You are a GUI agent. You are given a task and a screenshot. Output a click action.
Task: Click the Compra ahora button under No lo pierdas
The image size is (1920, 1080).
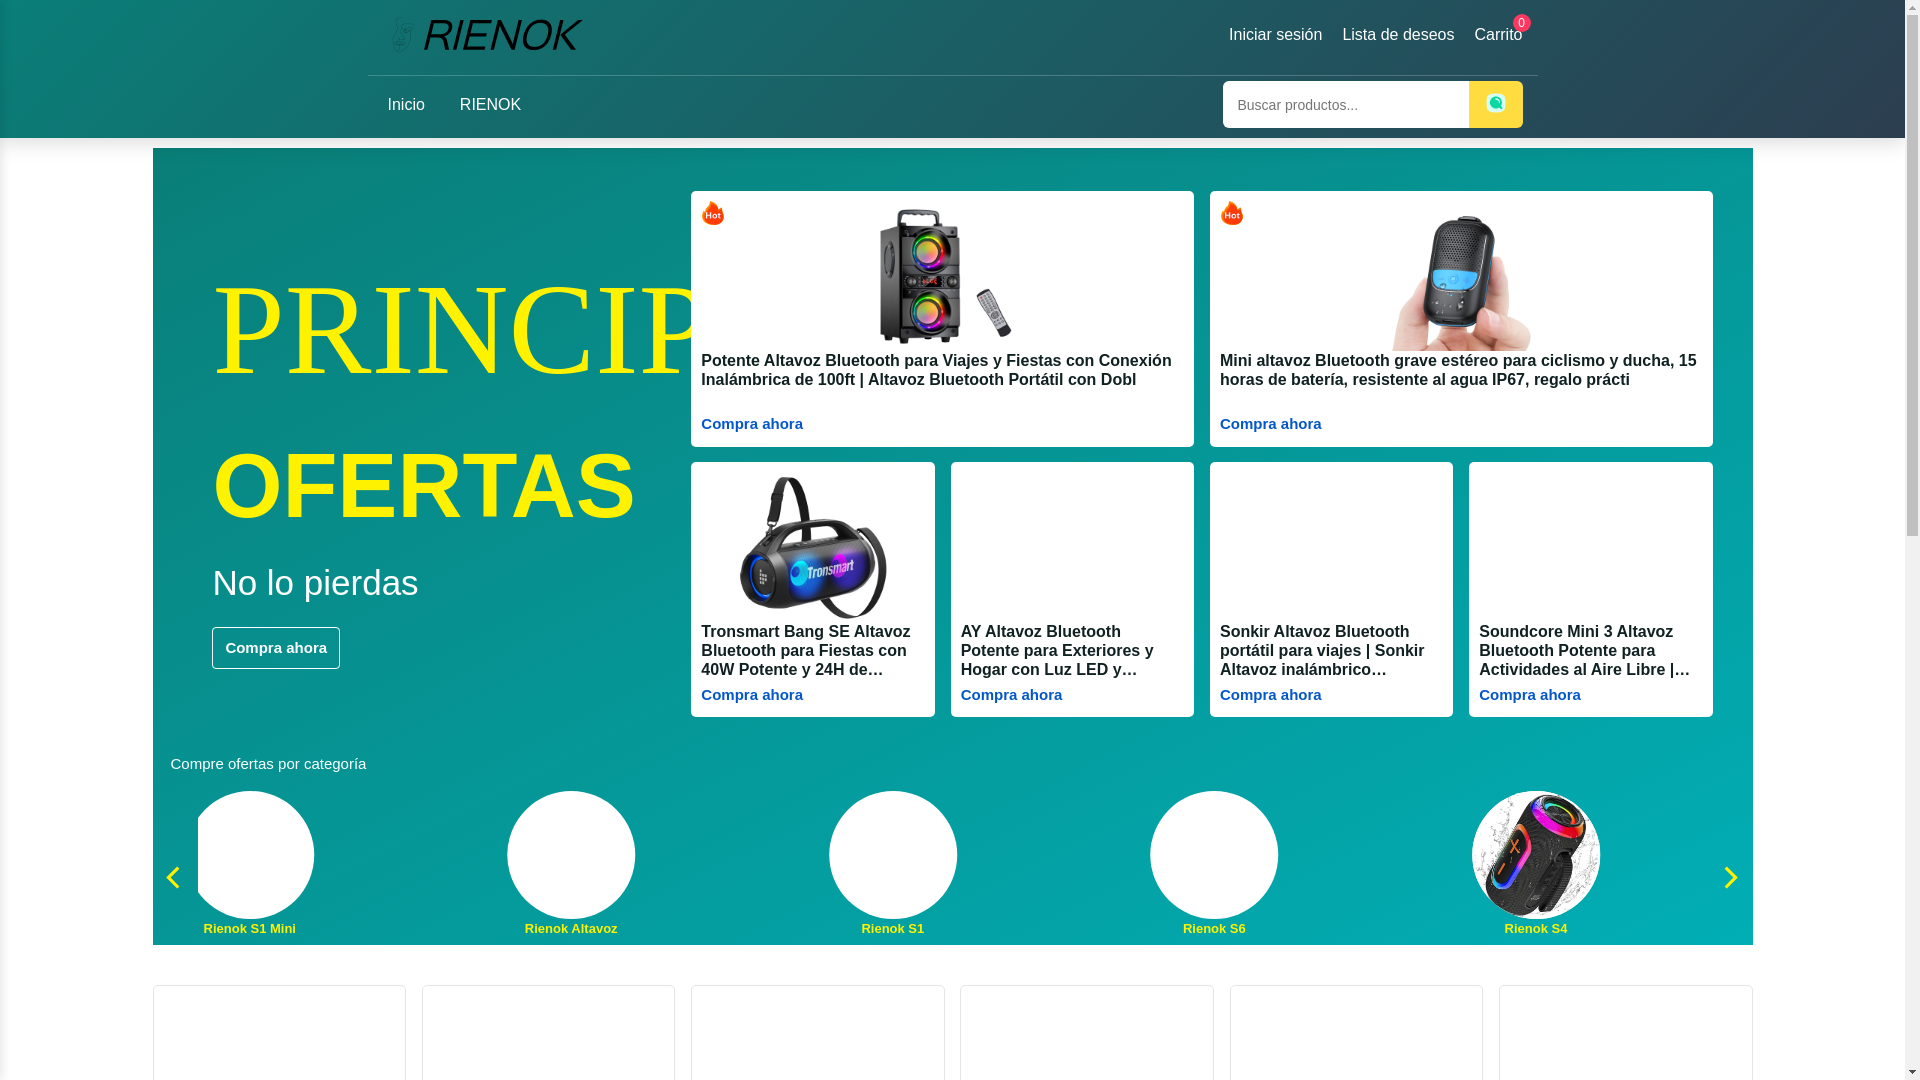[276, 648]
